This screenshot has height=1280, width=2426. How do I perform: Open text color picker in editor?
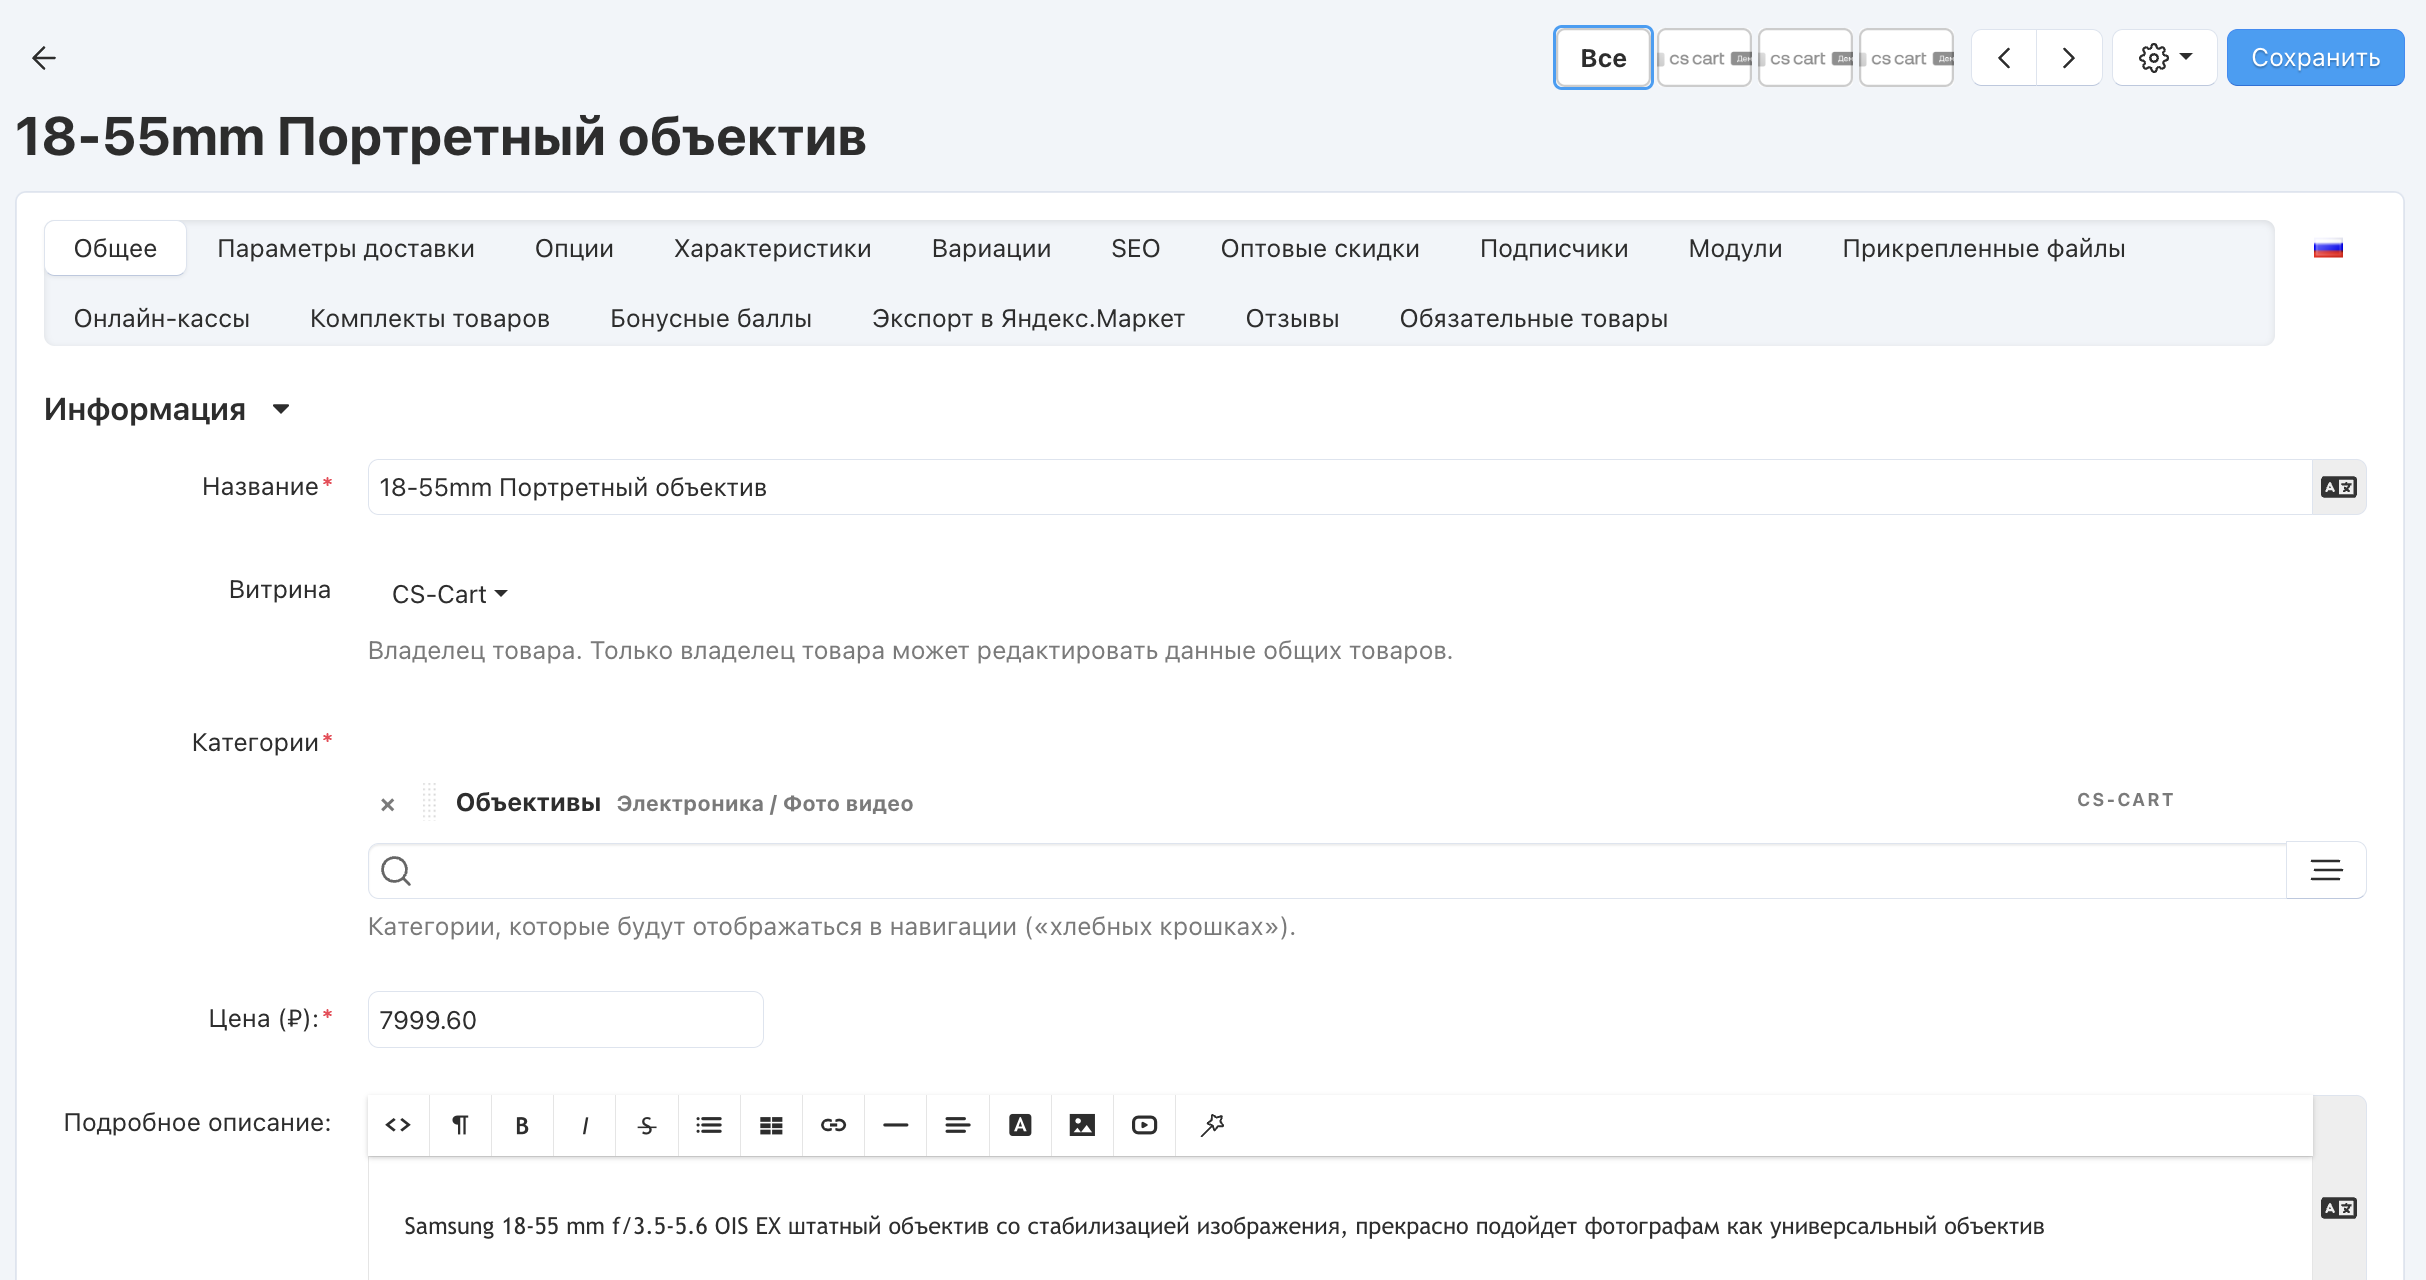pos(1020,1125)
